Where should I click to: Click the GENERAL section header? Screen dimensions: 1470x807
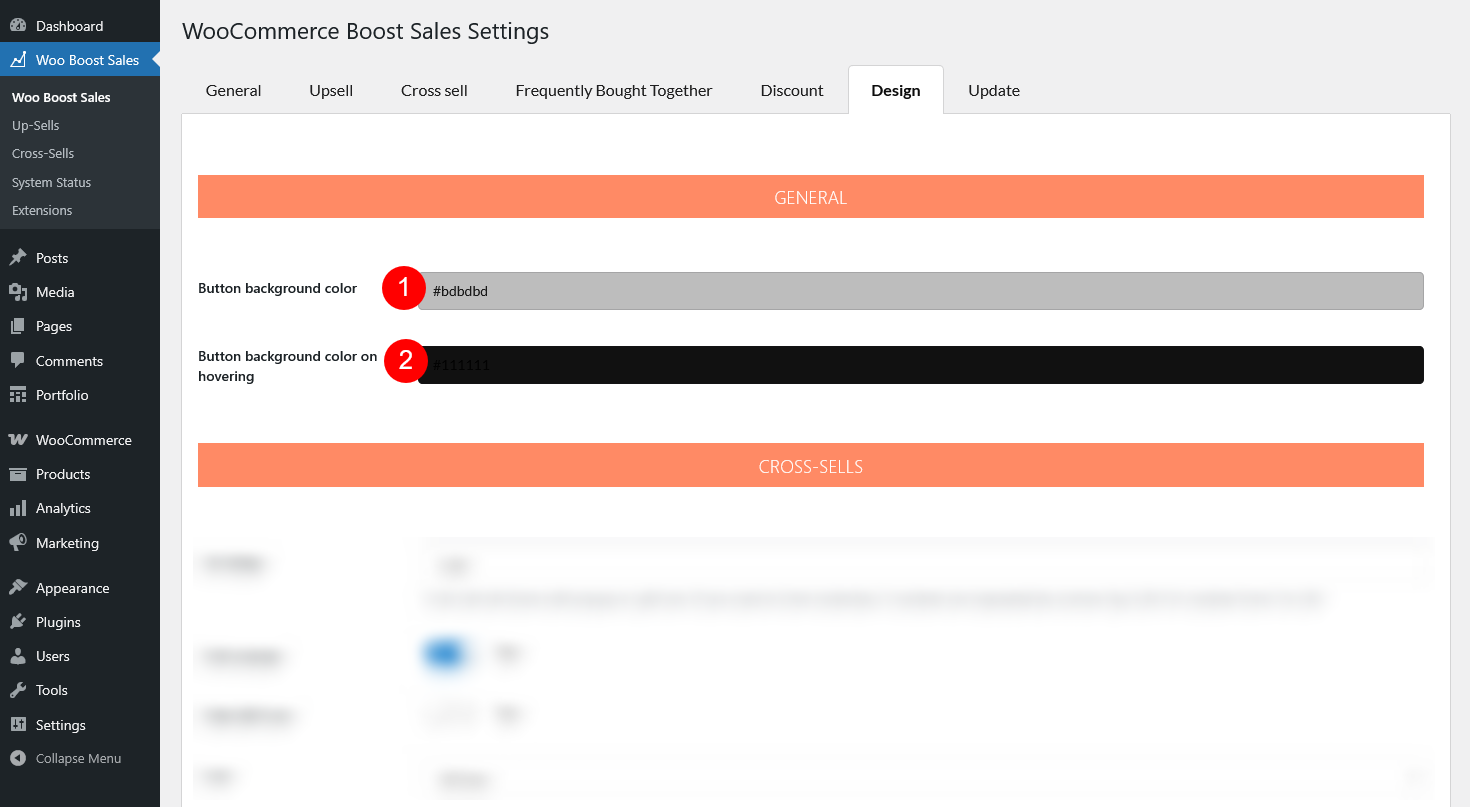point(811,197)
